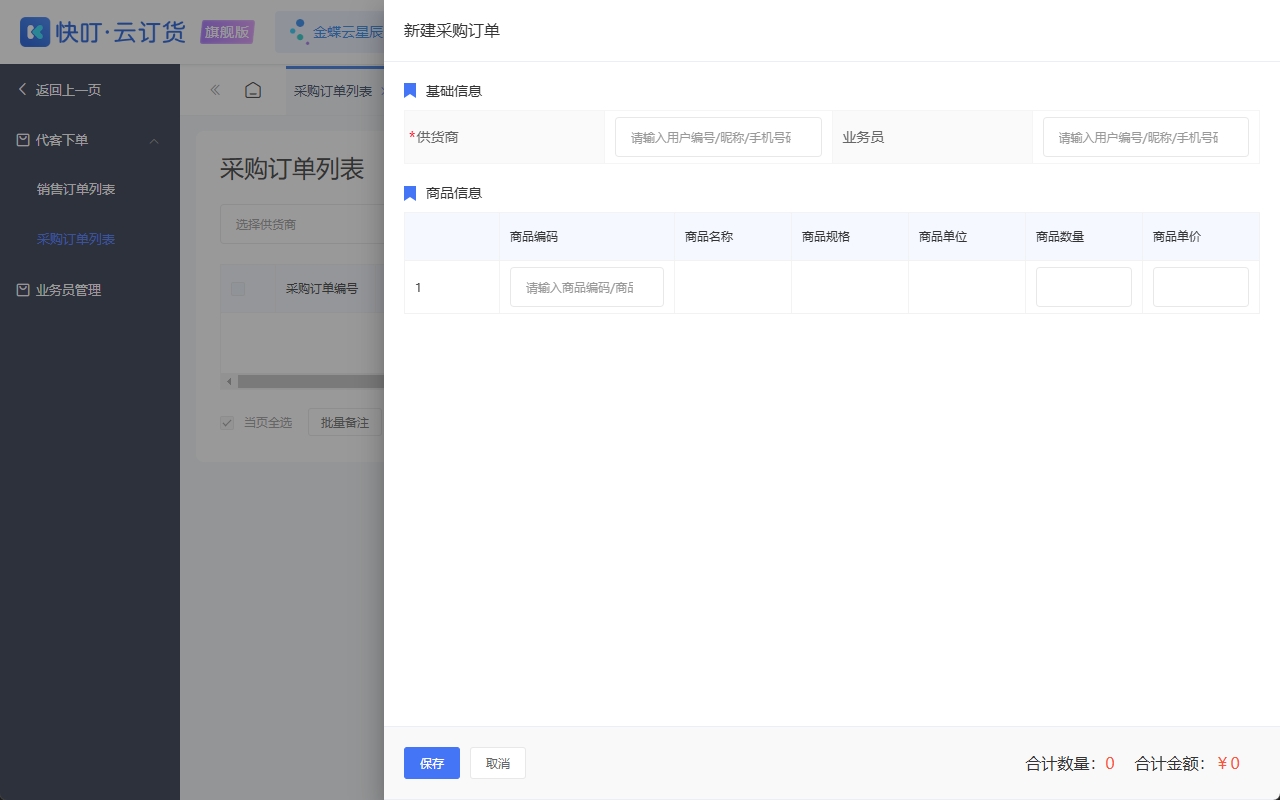Click the 代客下单 clipboard icon
Image resolution: width=1280 pixels, height=800 pixels.
(23, 140)
